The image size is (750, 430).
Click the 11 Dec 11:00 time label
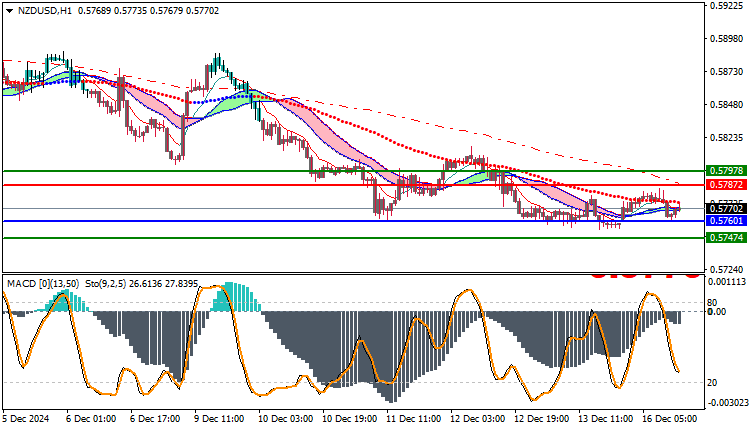tap(414, 419)
